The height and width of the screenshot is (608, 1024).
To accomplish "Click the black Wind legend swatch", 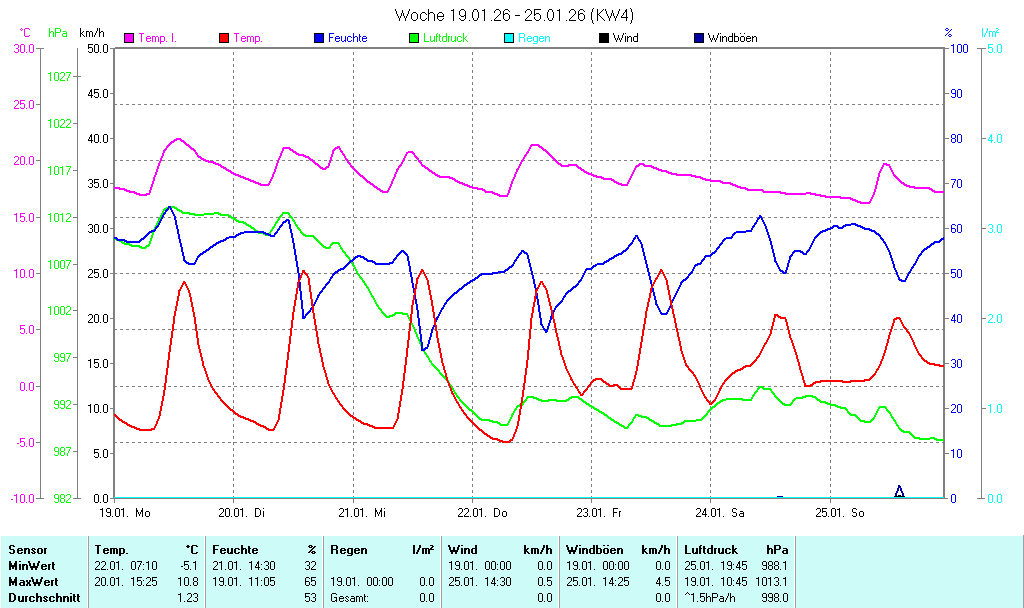I will [x=604, y=38].
